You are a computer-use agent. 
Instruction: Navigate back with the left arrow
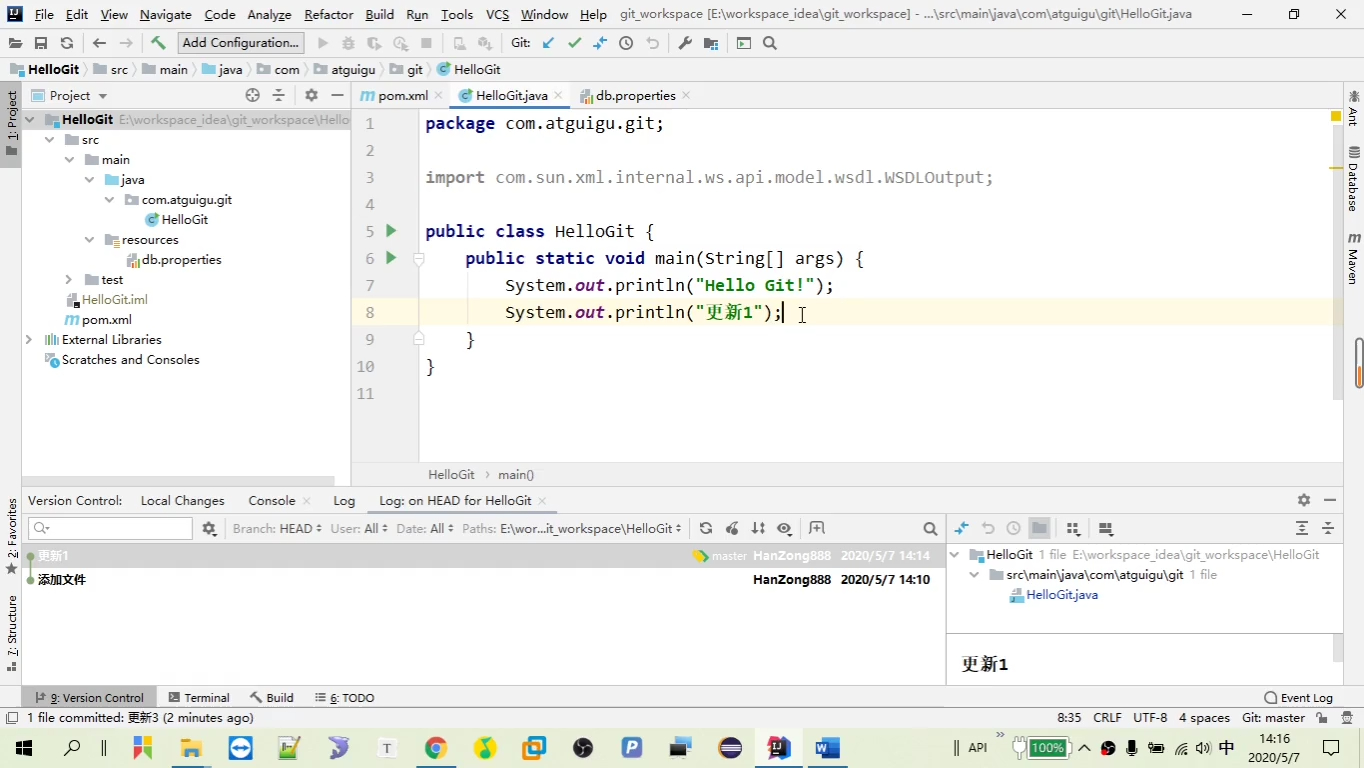99,43
